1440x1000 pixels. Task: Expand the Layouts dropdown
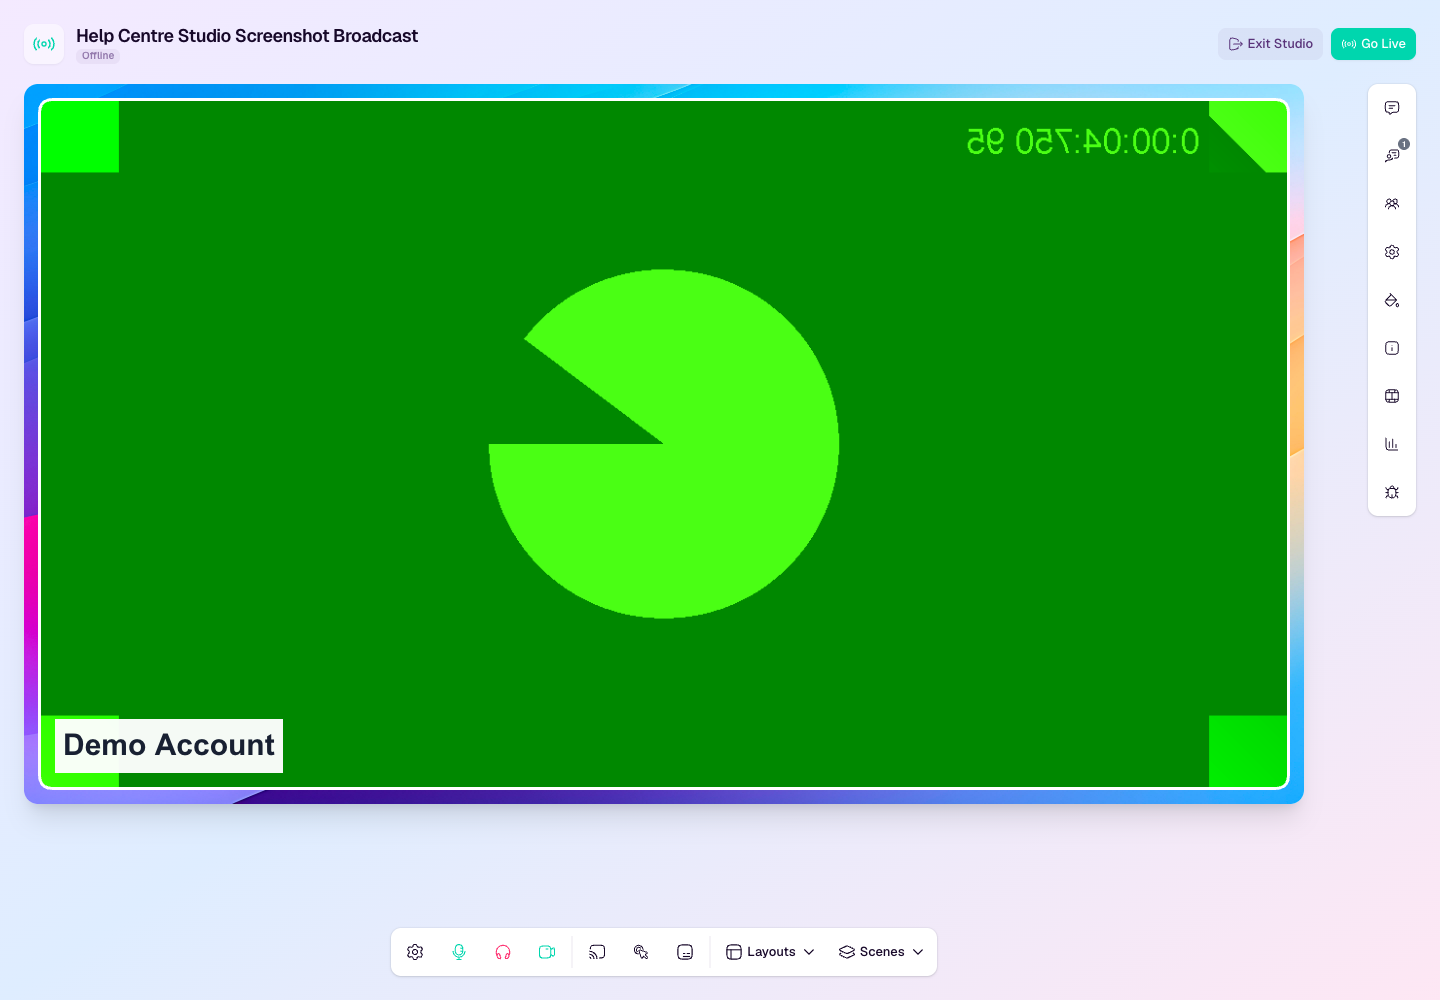pyautogui.click(x=770, y=952)
